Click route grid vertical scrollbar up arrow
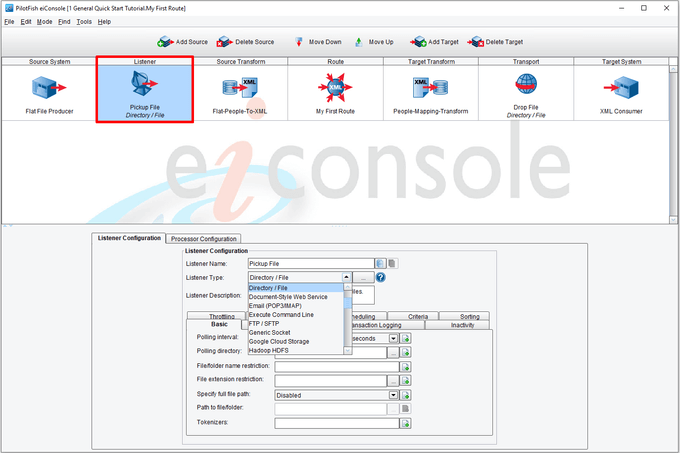The height and width of the screenshot is (453, 680). (673, 68)
